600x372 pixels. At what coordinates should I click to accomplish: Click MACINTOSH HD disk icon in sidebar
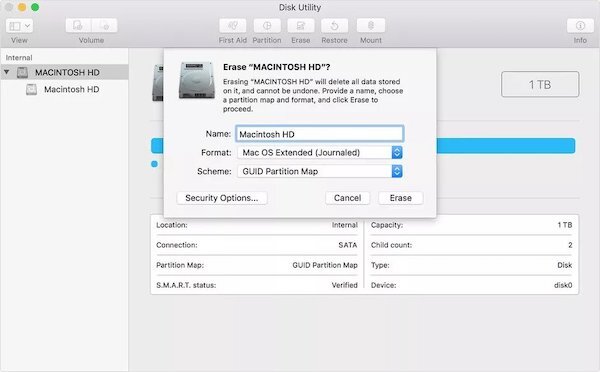pos(23,72)
